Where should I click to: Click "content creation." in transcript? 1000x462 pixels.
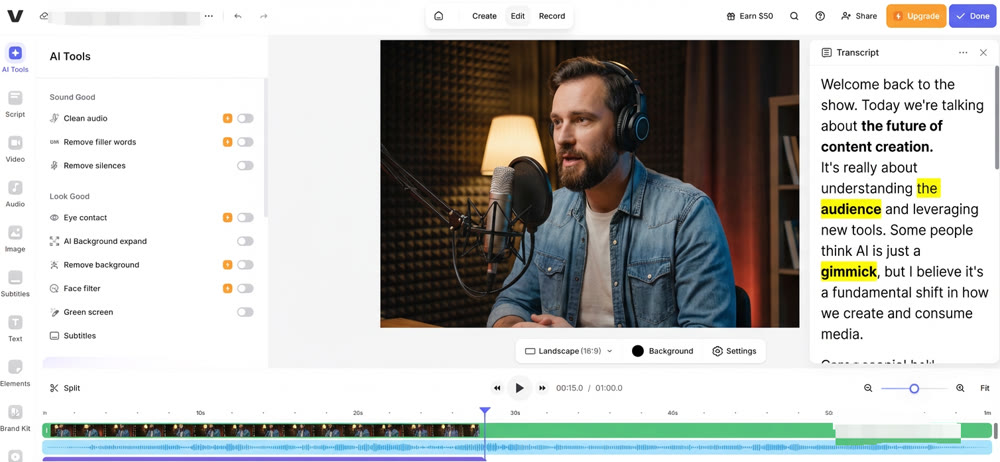(x=877, y=146)
